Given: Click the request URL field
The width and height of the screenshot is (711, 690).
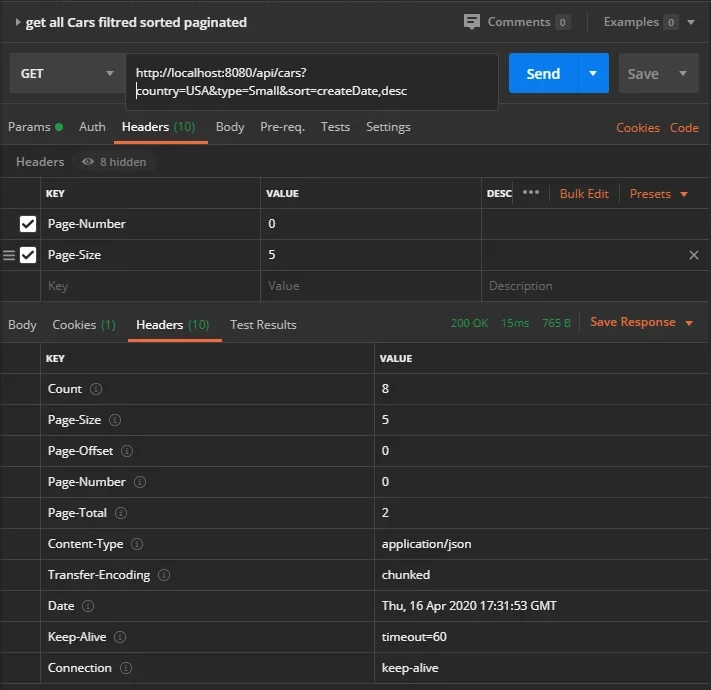Looking at the screenshot, I should point(312,82).
